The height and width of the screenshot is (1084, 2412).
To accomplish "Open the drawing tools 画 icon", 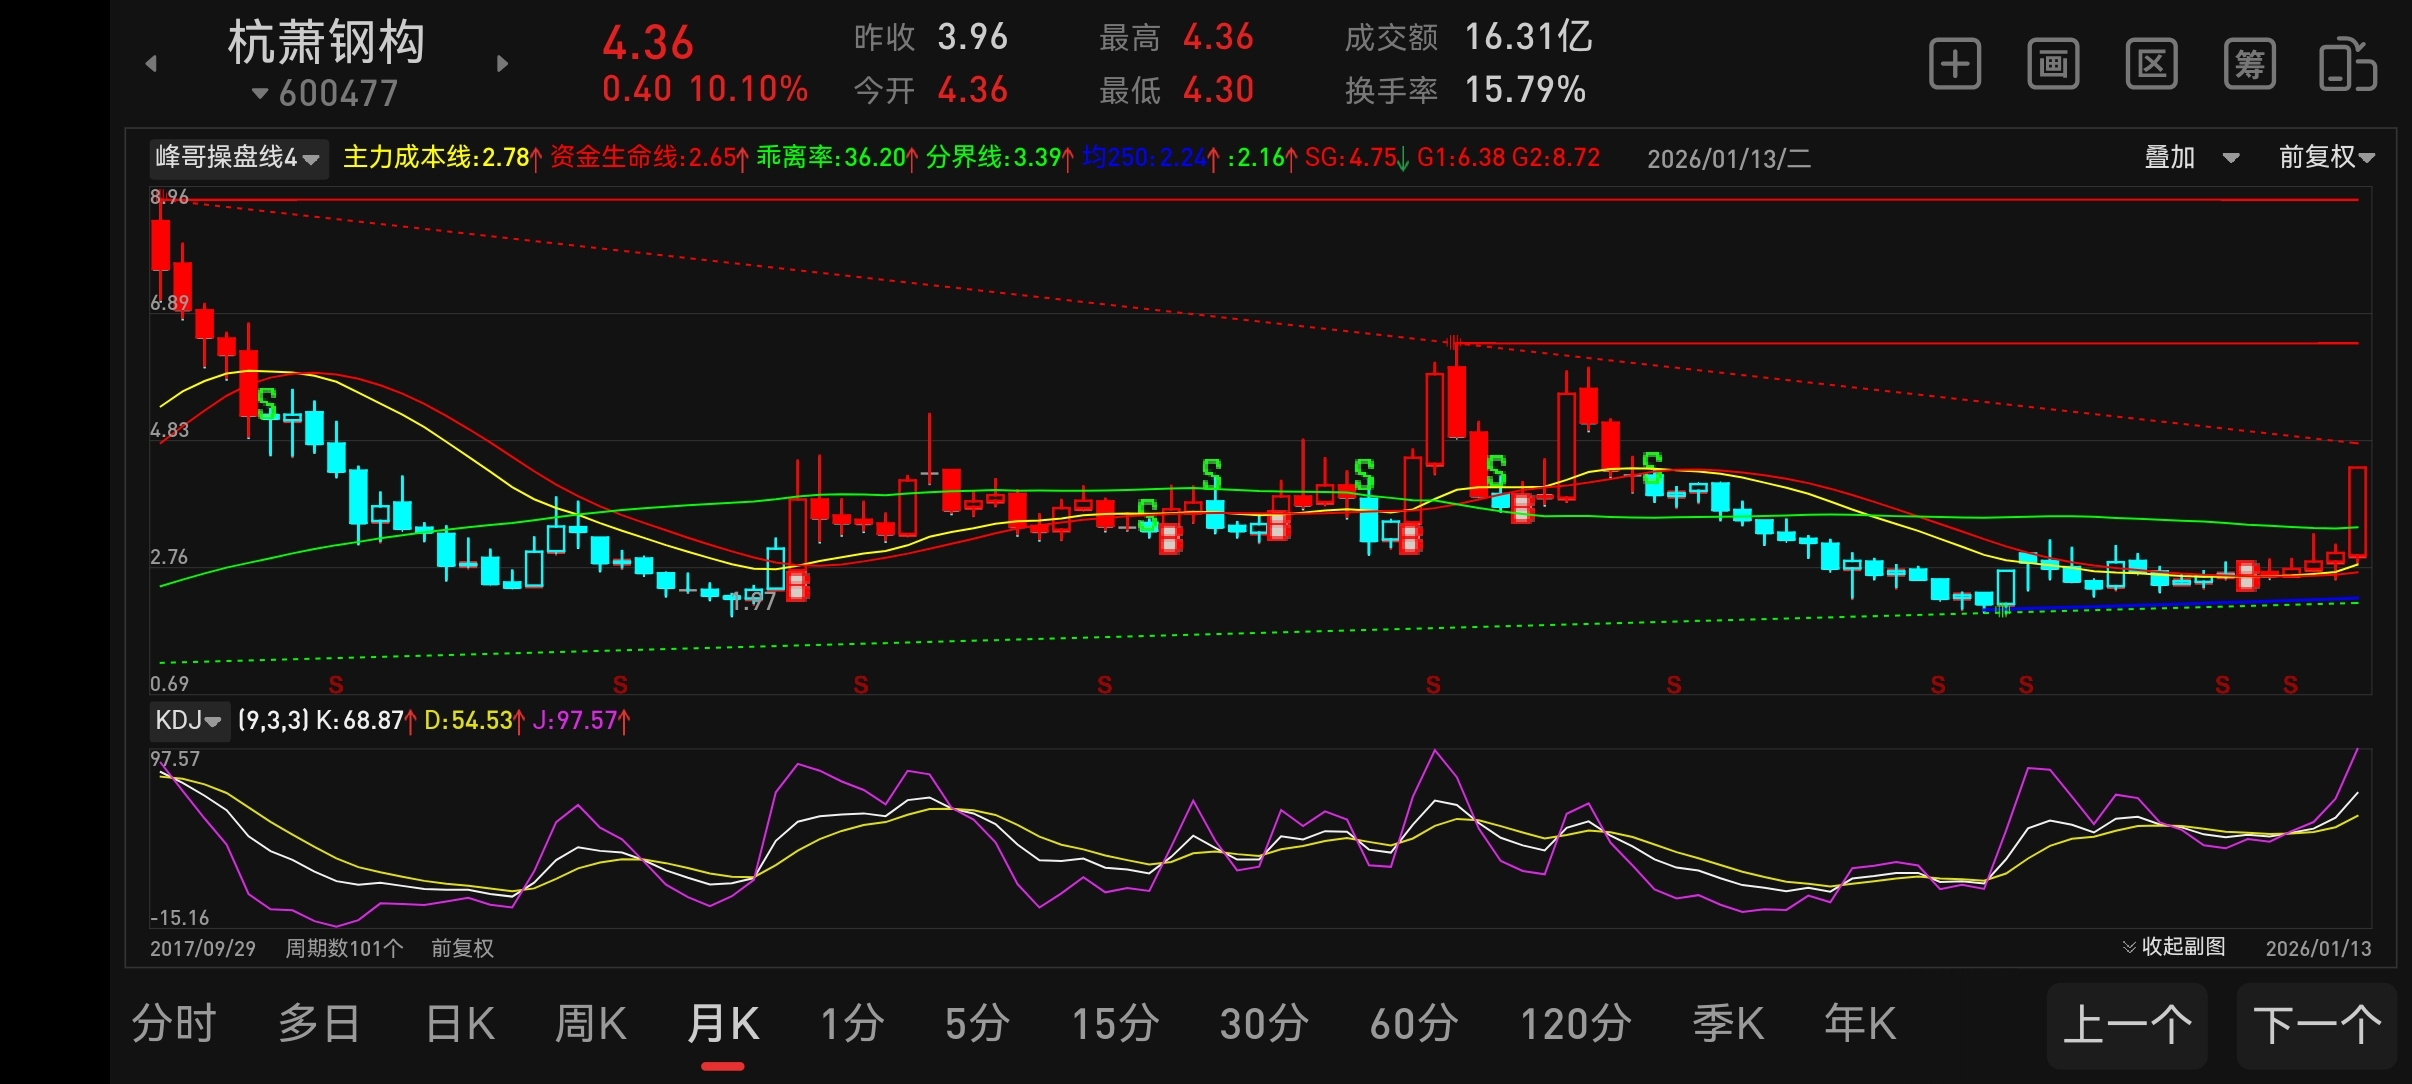I will point(2052,65).
